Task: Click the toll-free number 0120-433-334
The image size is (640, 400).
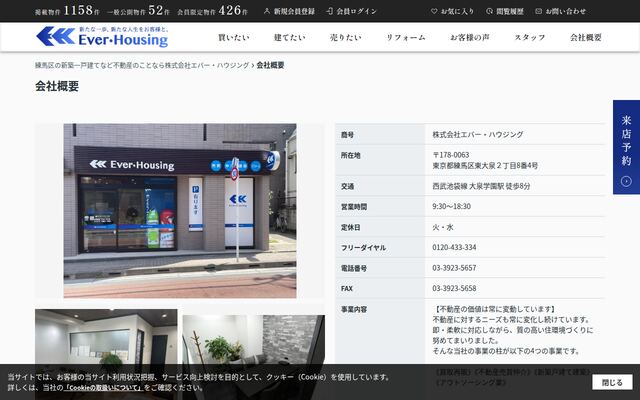Action: (454, 247)
